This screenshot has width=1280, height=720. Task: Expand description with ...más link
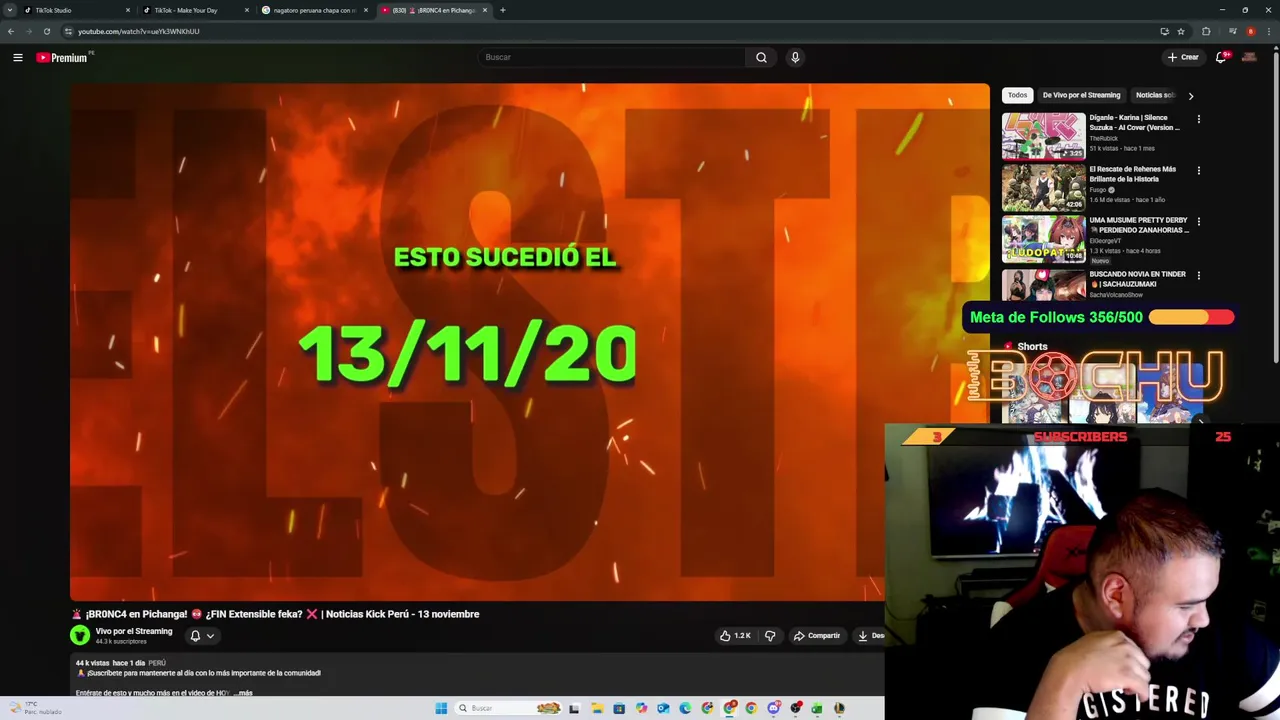coord(244,692)
